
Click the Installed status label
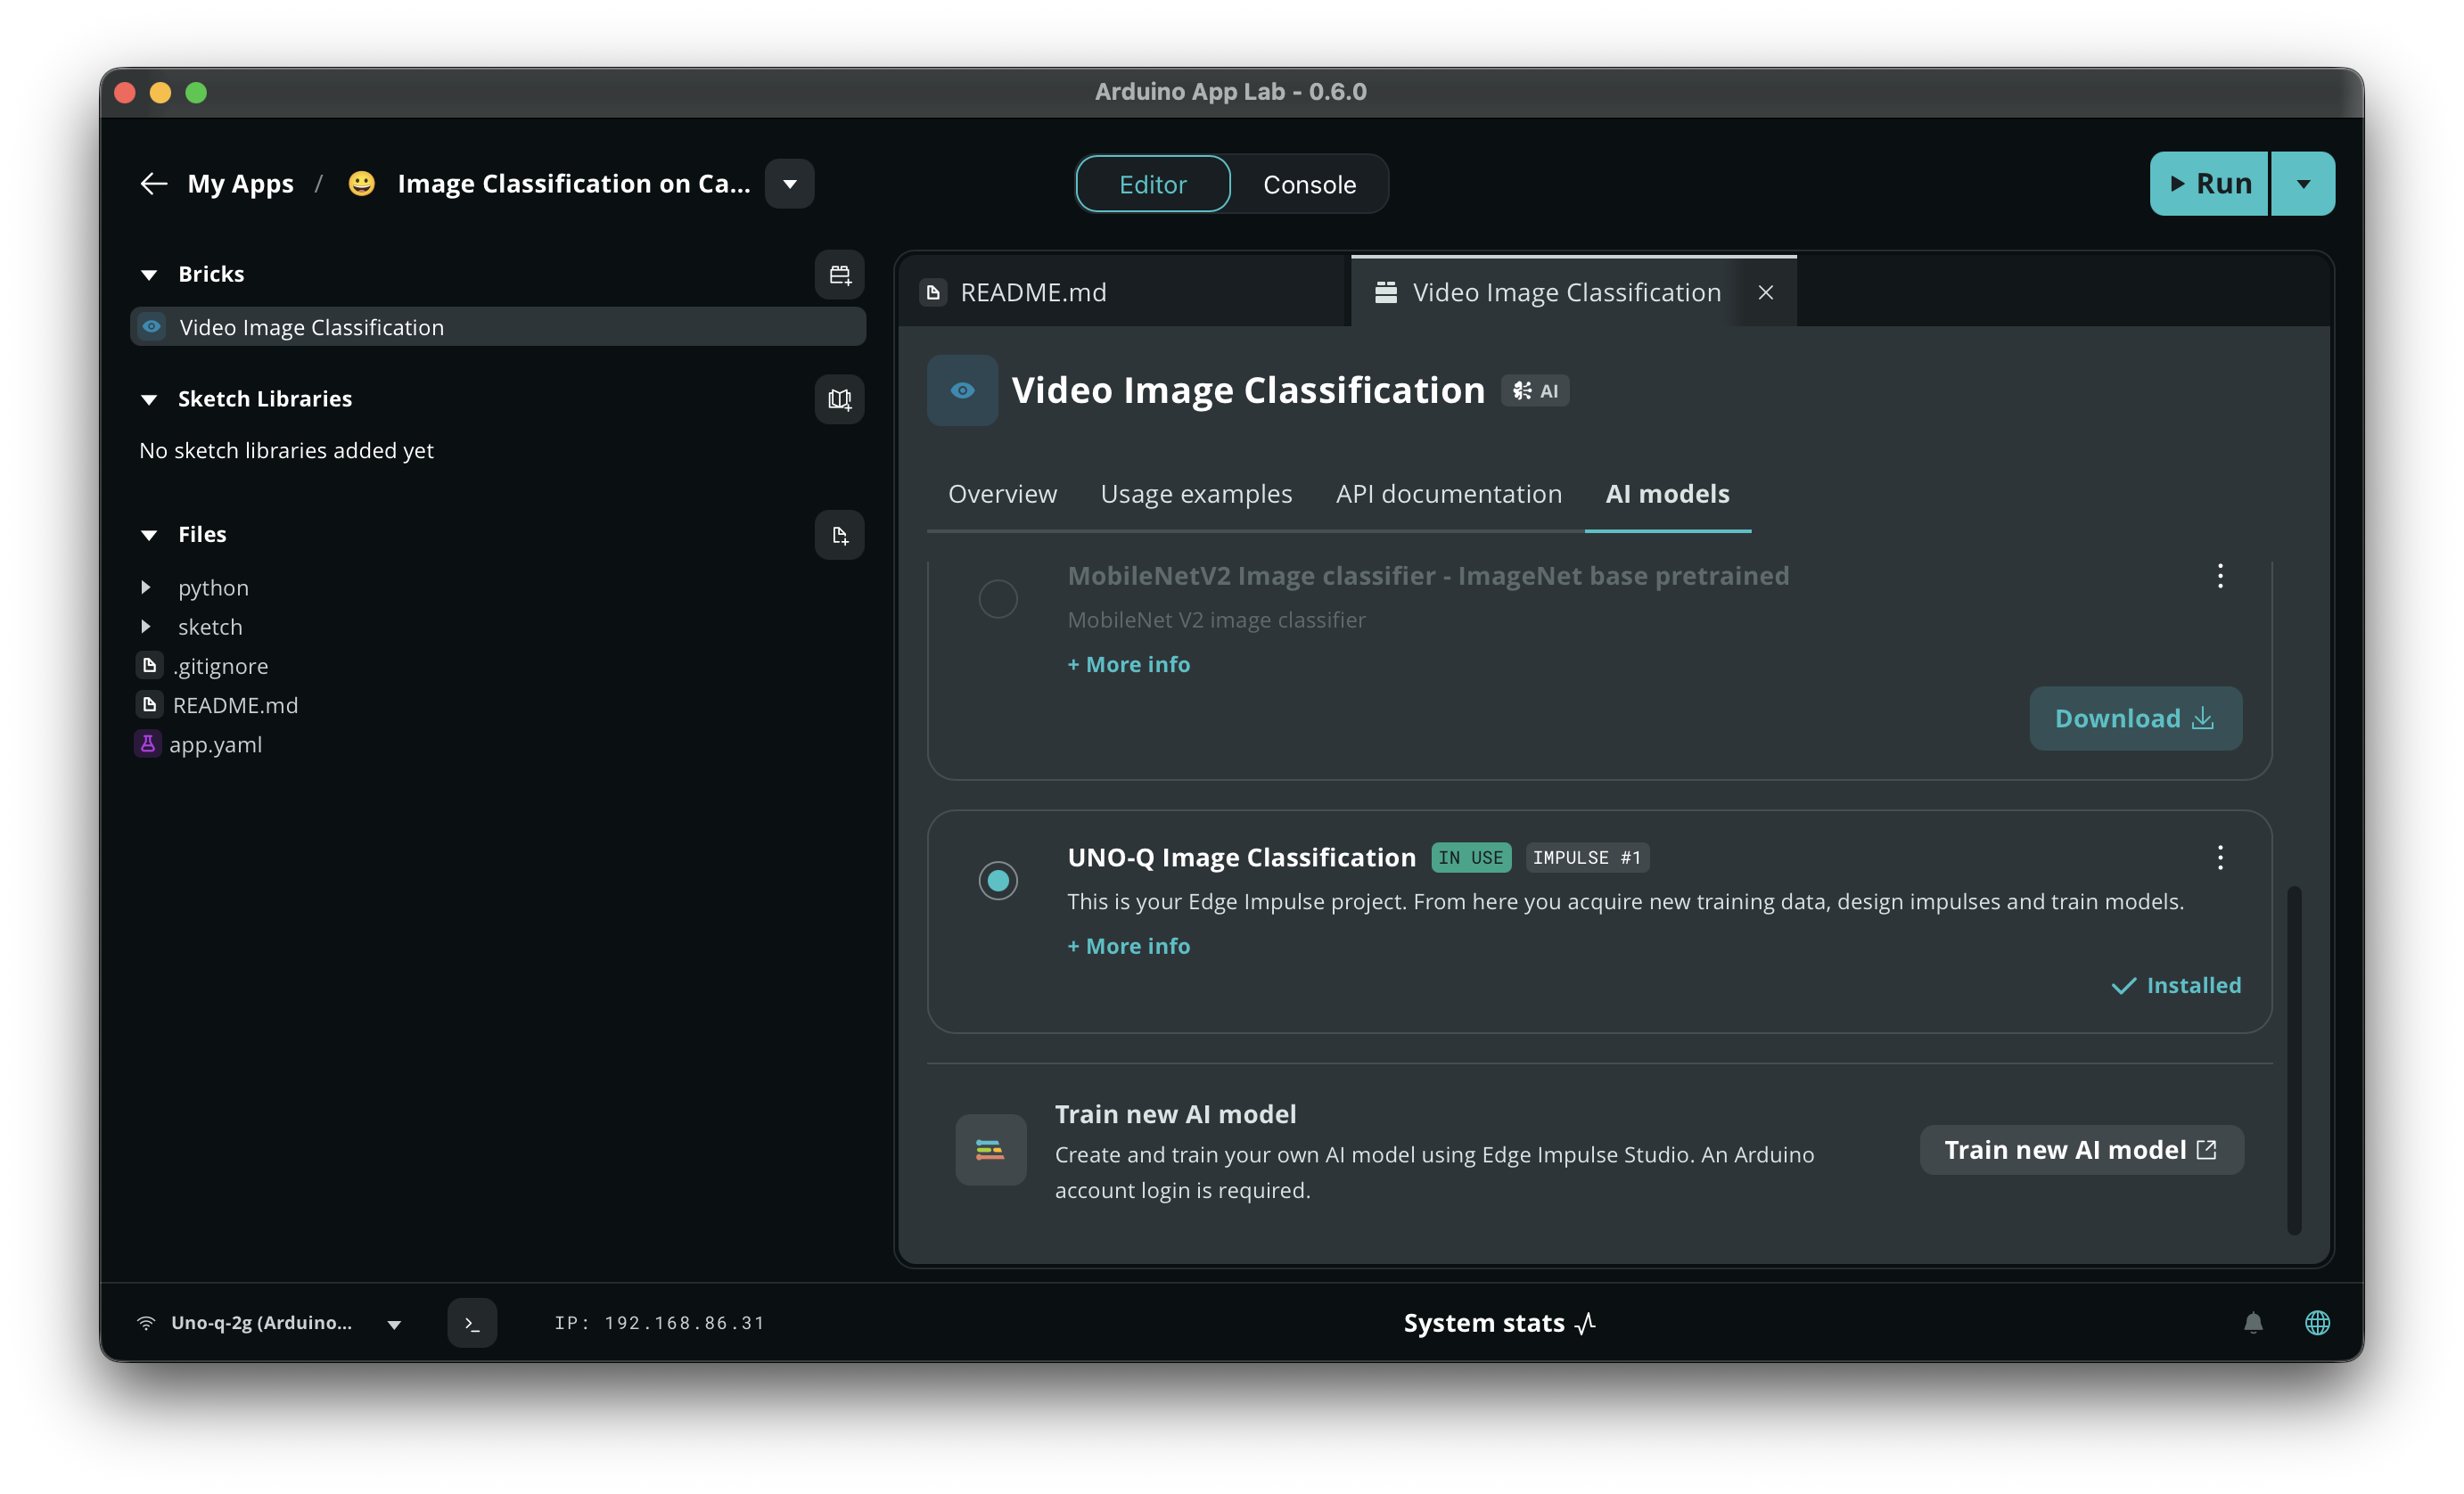click(2176, 986)
